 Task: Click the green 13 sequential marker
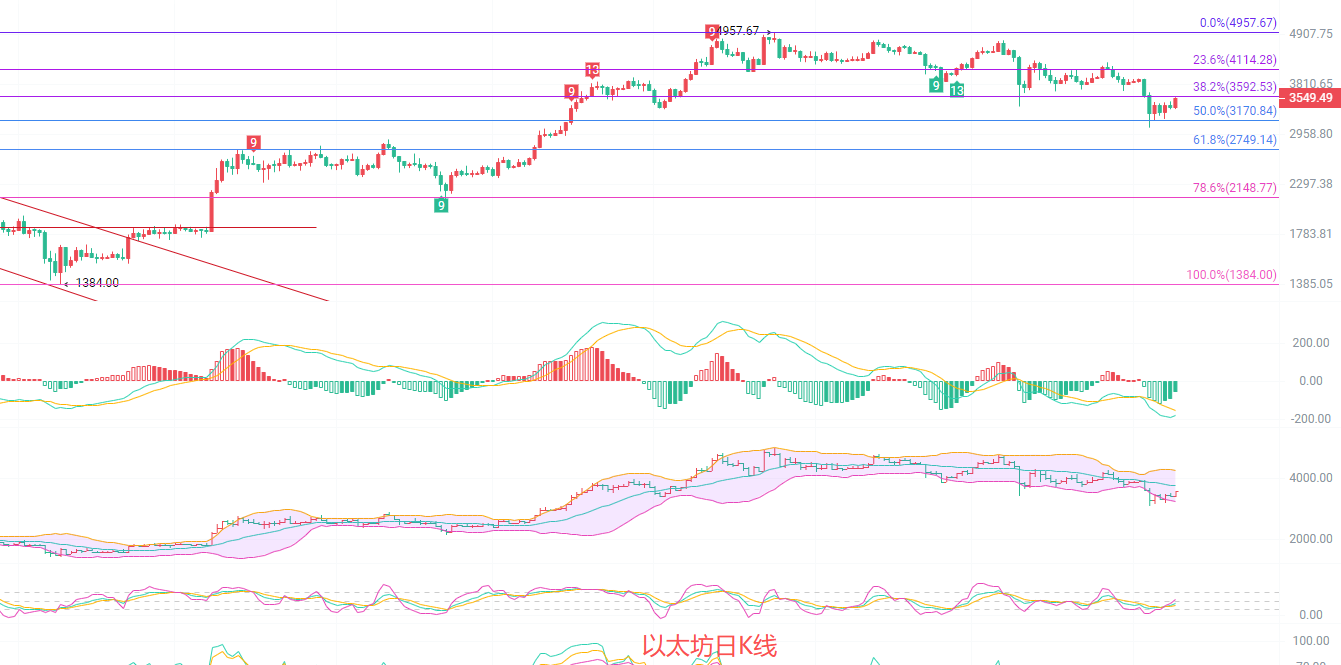[x=957, y=90]
